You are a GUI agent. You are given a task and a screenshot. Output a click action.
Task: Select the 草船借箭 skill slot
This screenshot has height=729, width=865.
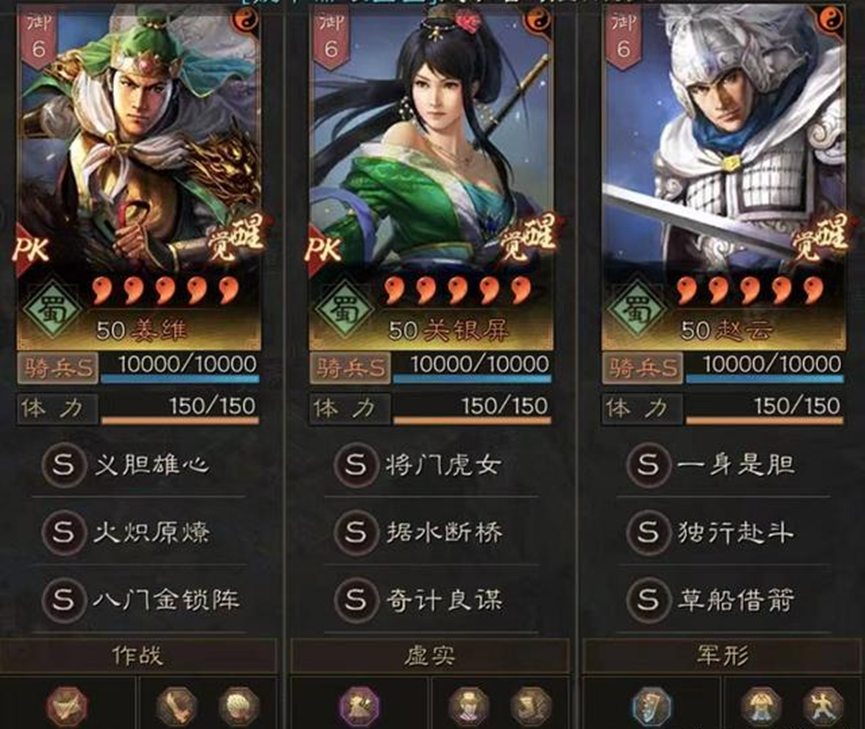[723, 600]
